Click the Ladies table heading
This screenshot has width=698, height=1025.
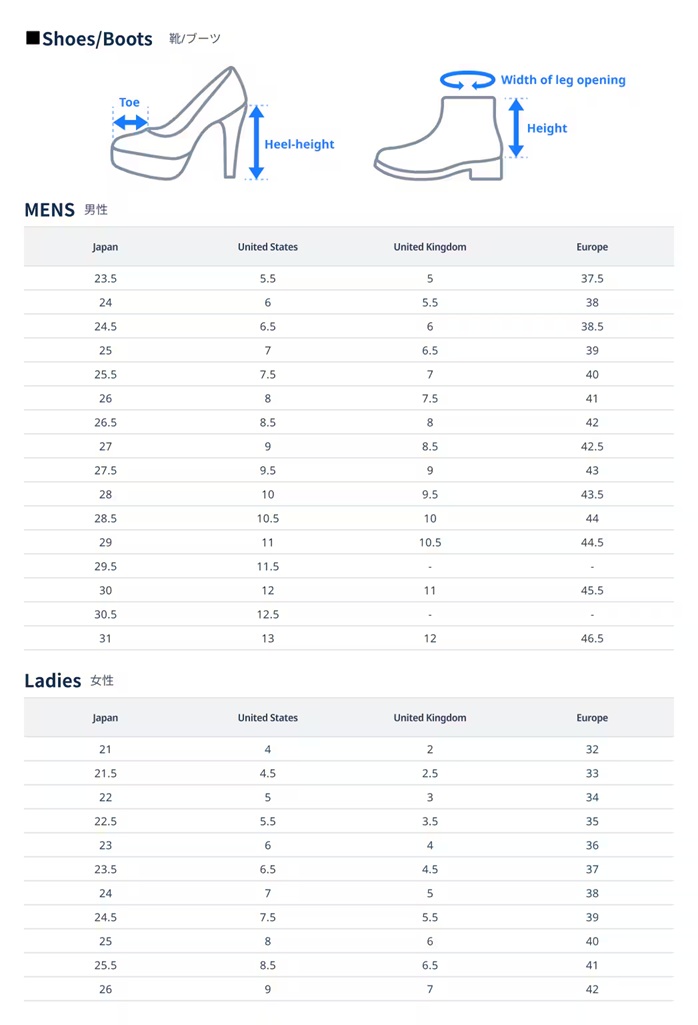[x=53, y=680]
